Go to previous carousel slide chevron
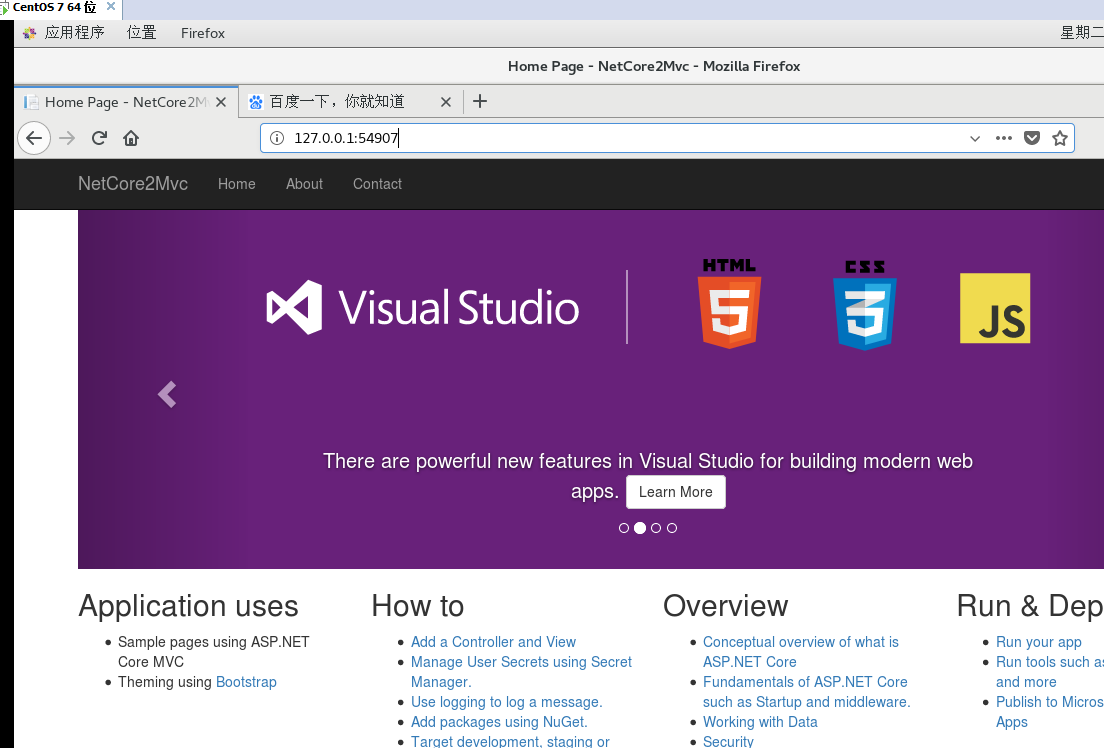The width and height of the screenshot is (1104, 748). pyautogui.click(x=167, y=394)
